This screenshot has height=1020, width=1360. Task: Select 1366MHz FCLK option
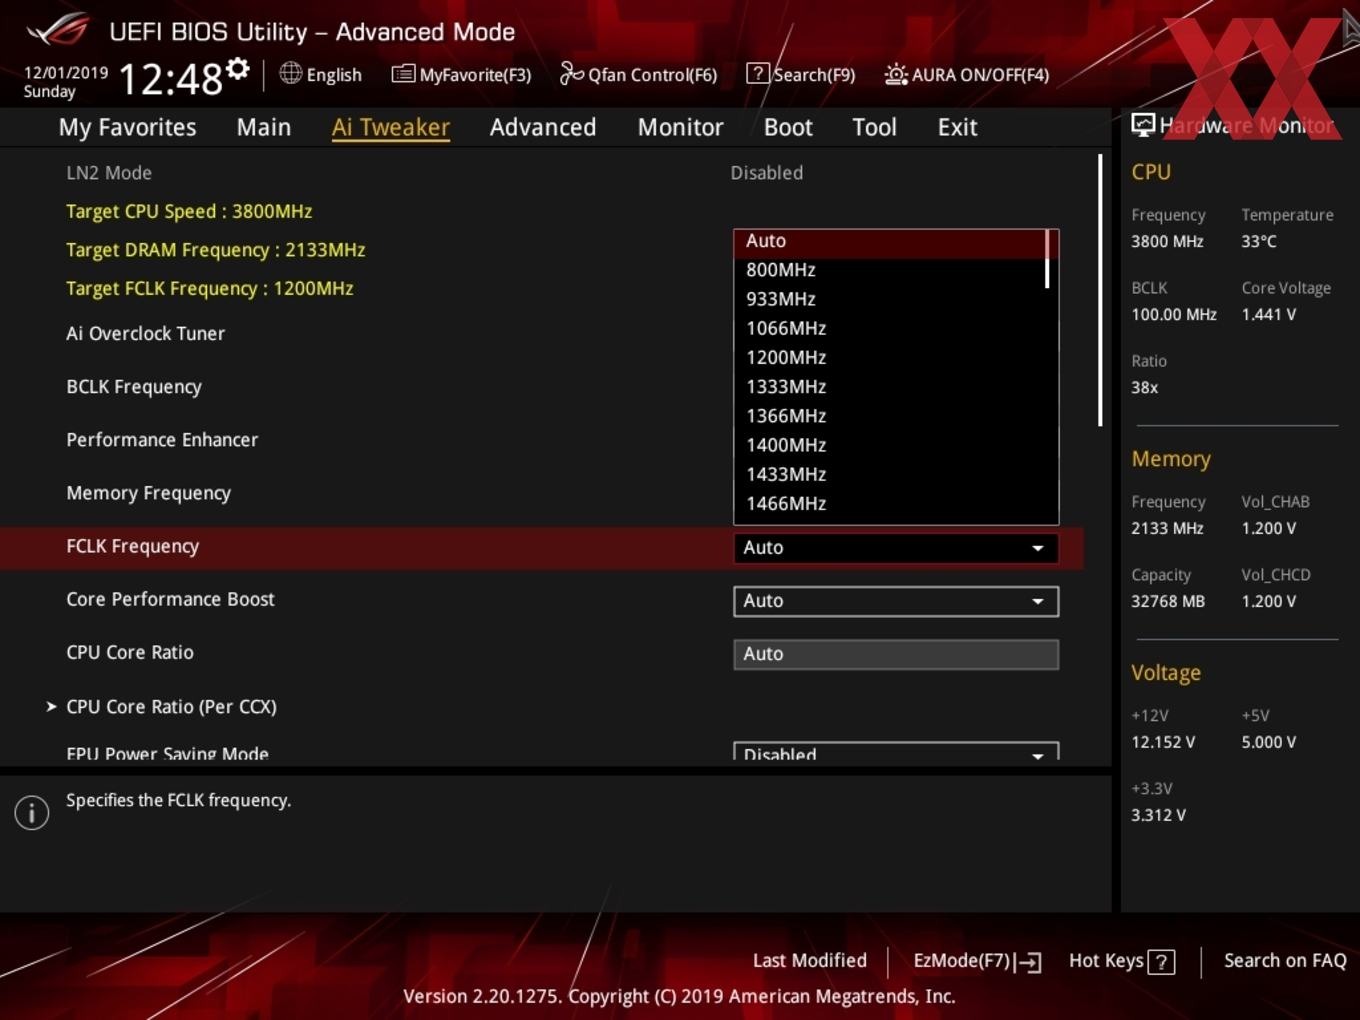click(x=889, y=415)
